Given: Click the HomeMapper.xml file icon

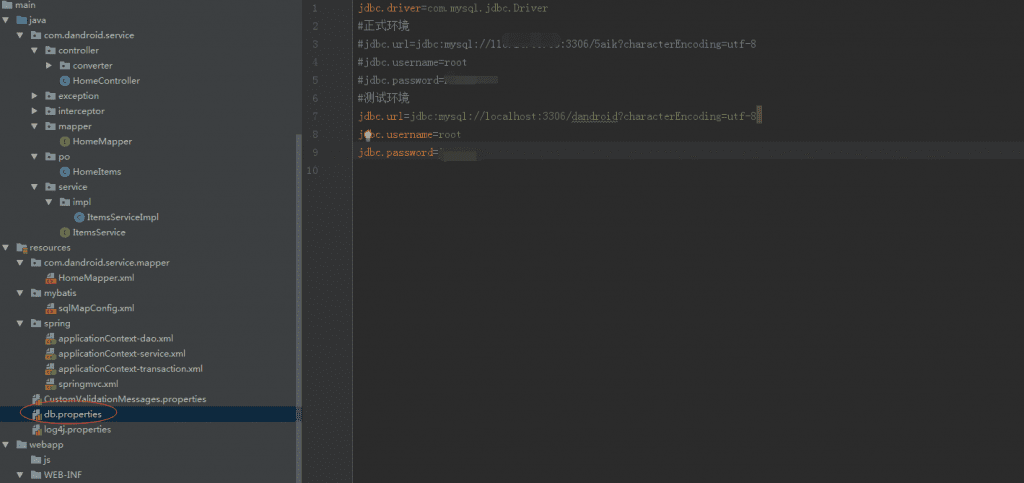Looking at the screenshot, I should [51, 278].
